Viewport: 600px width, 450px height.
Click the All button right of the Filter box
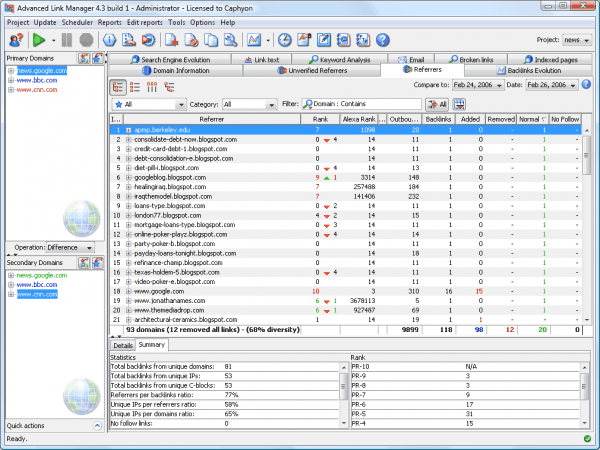437,104
